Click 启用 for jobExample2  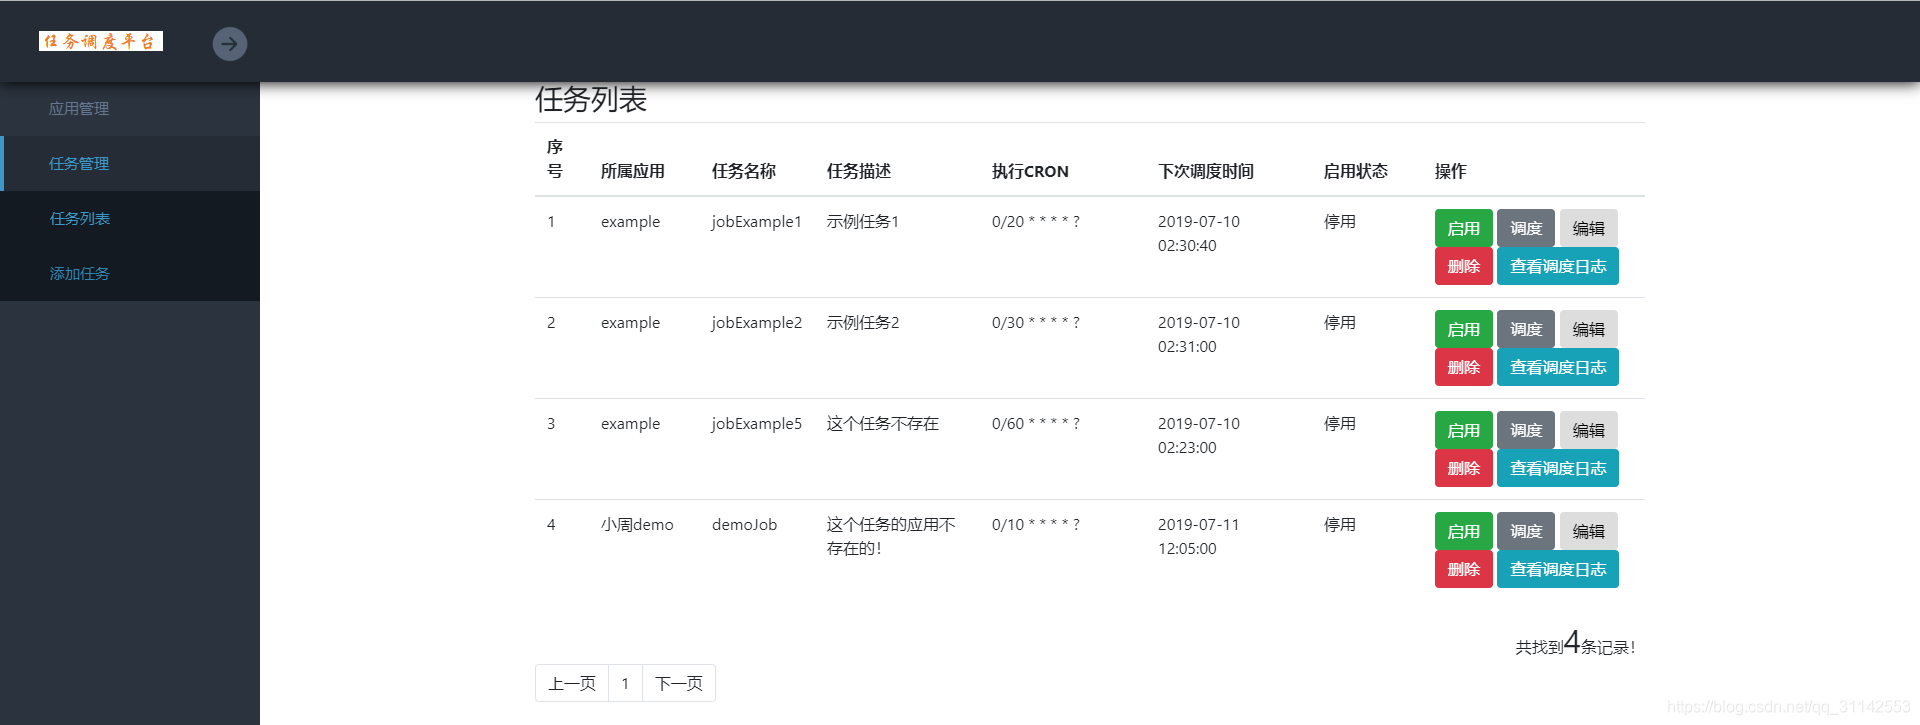tap(1463, 329)
